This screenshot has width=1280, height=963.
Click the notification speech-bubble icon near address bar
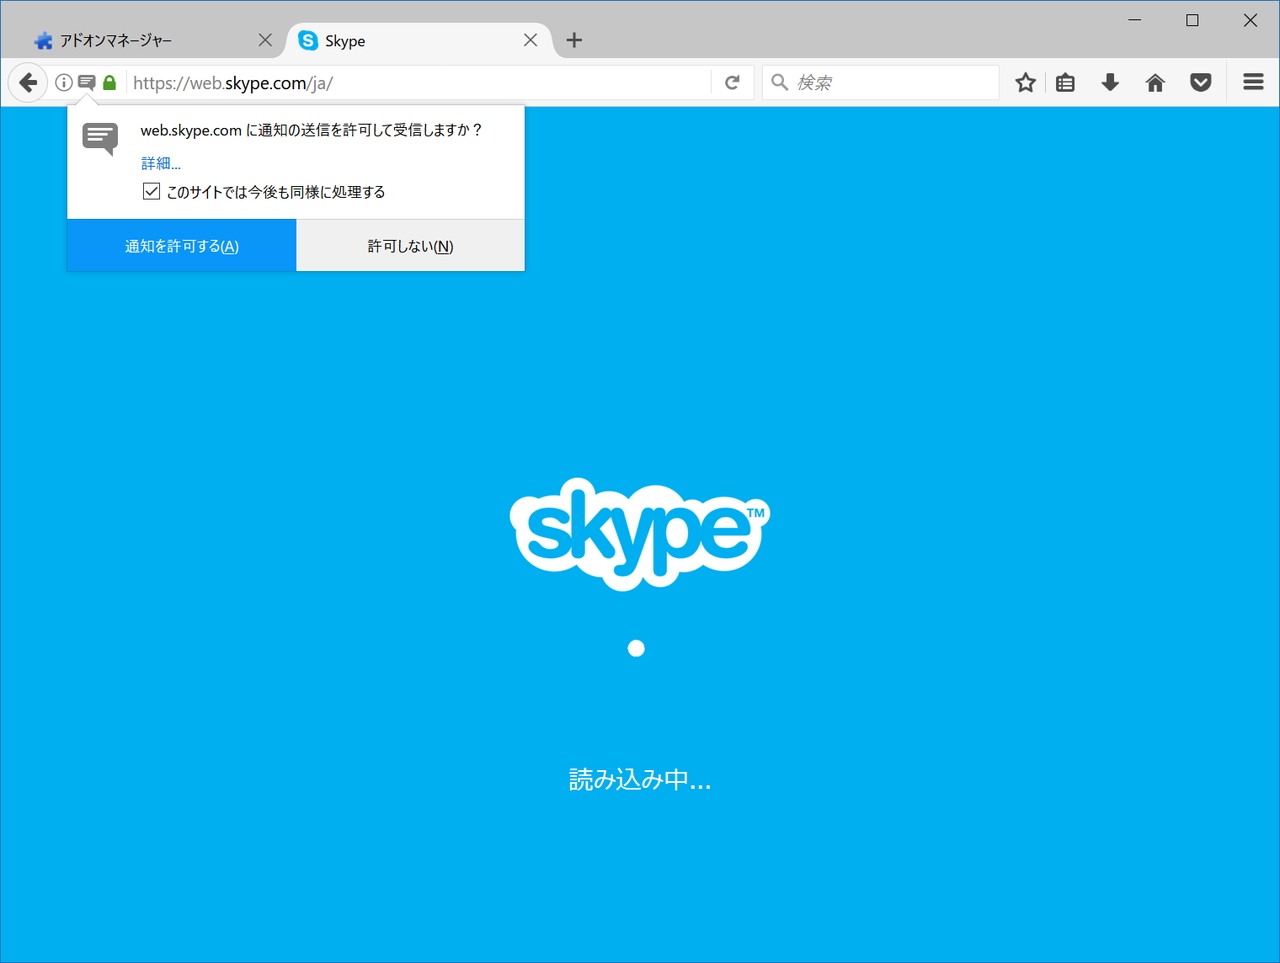[x=86, y=82]
